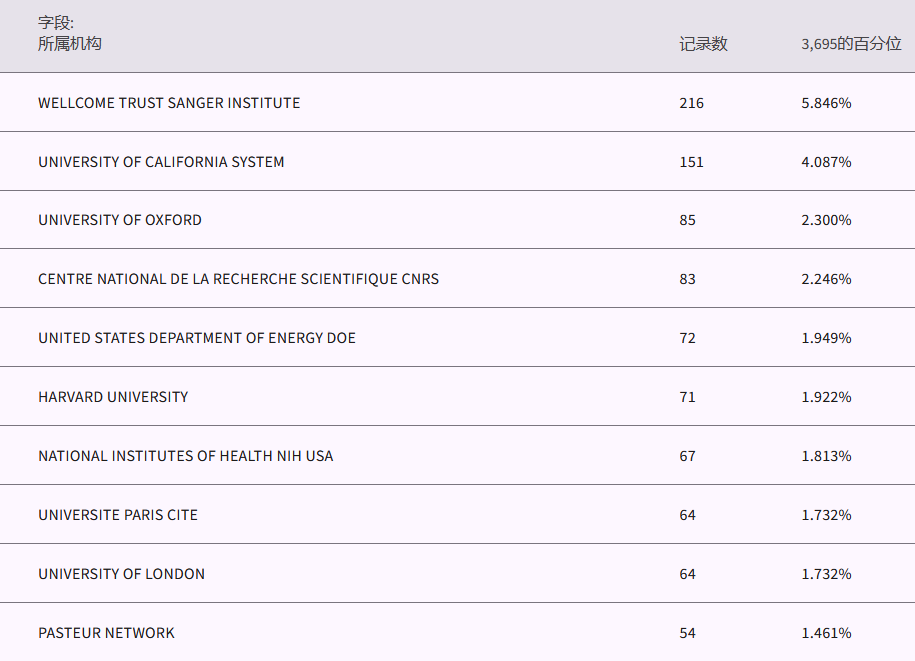The height and width of the screenshot is (661, 915).
Task: Click the 所属机构 field header
Action: click(x=70, y=44)
